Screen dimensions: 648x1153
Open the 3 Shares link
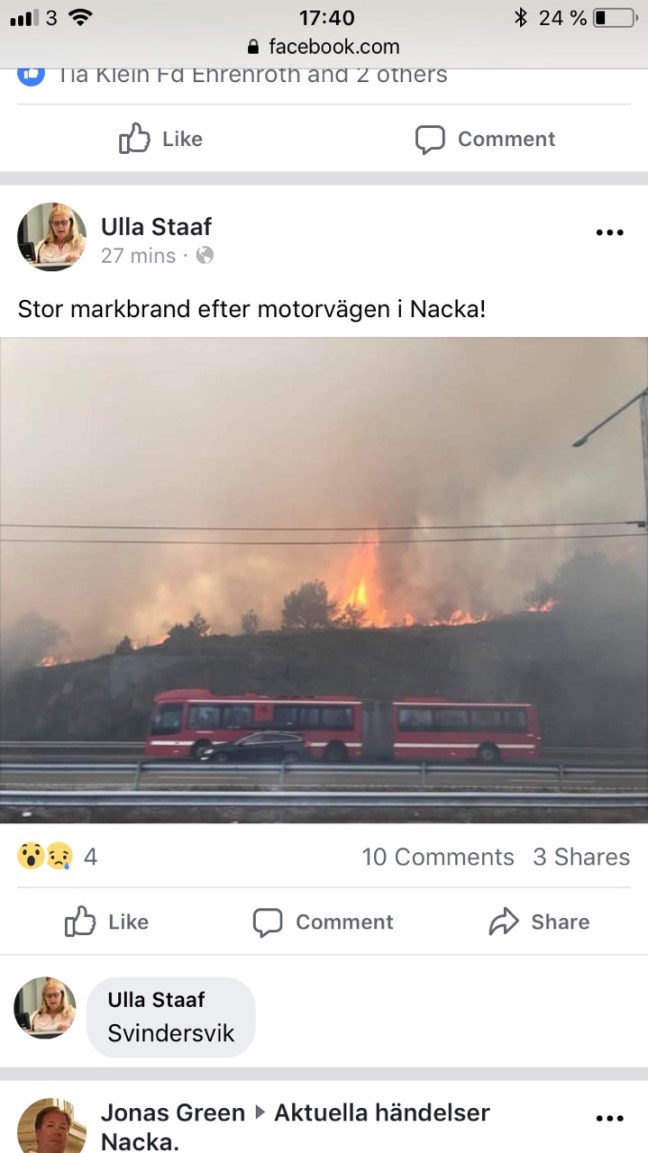pos(581,857)
